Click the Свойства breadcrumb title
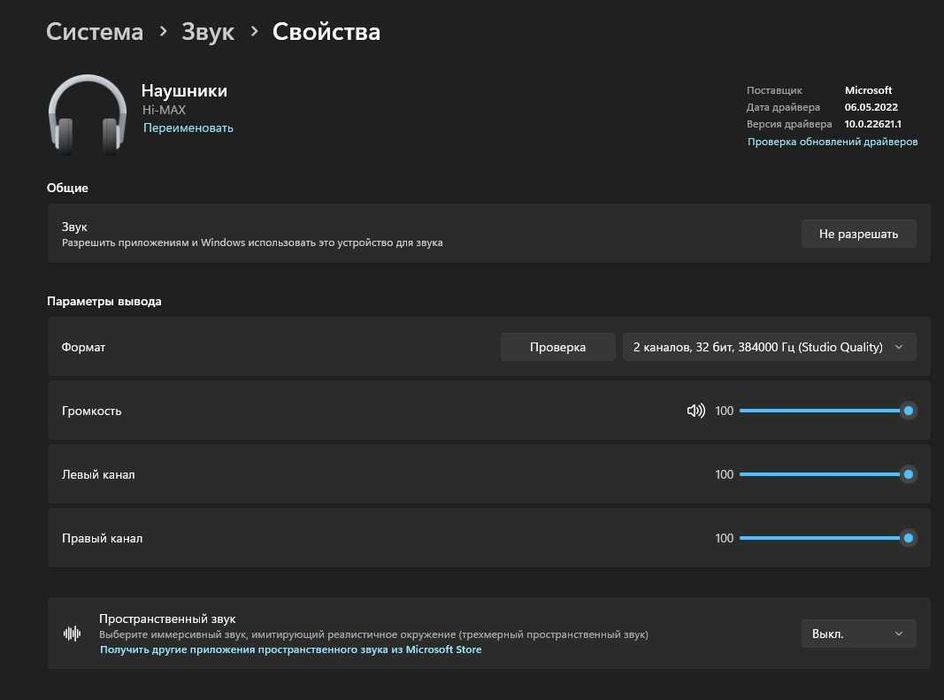Viewport: 944px width, 700px height. pos(326,32)
